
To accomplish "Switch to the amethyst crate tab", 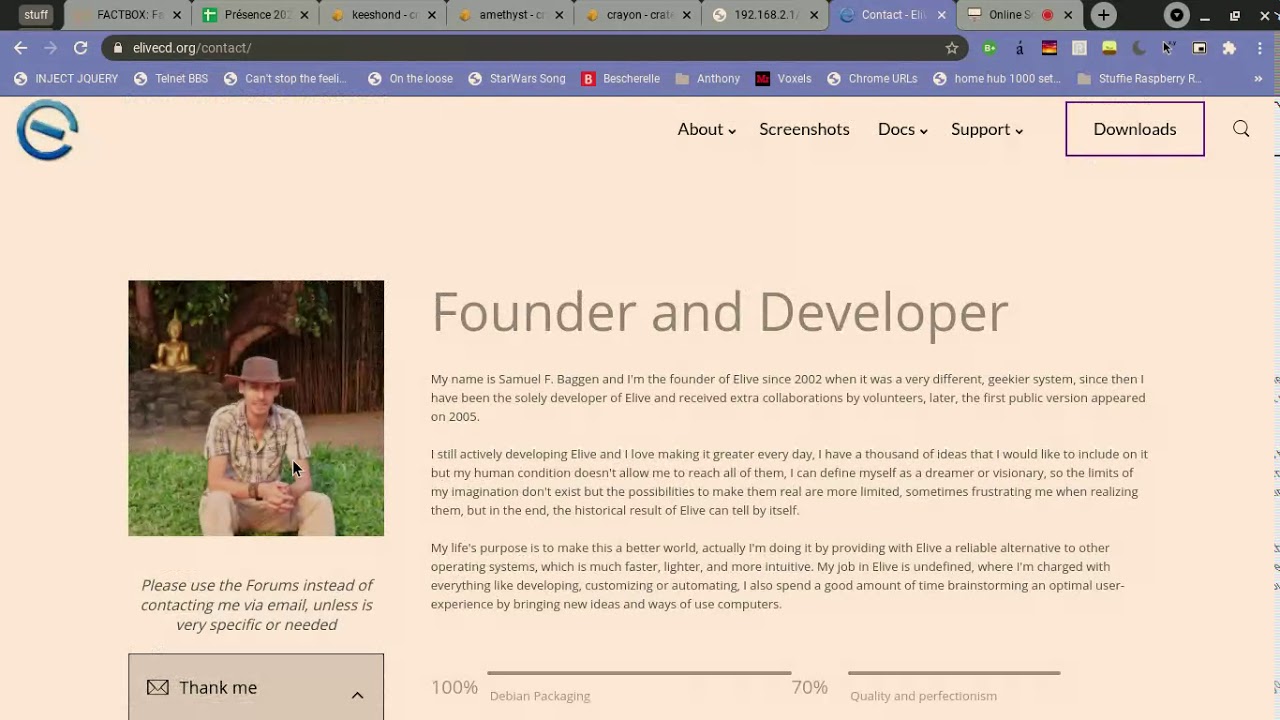I will coord(510,15).
